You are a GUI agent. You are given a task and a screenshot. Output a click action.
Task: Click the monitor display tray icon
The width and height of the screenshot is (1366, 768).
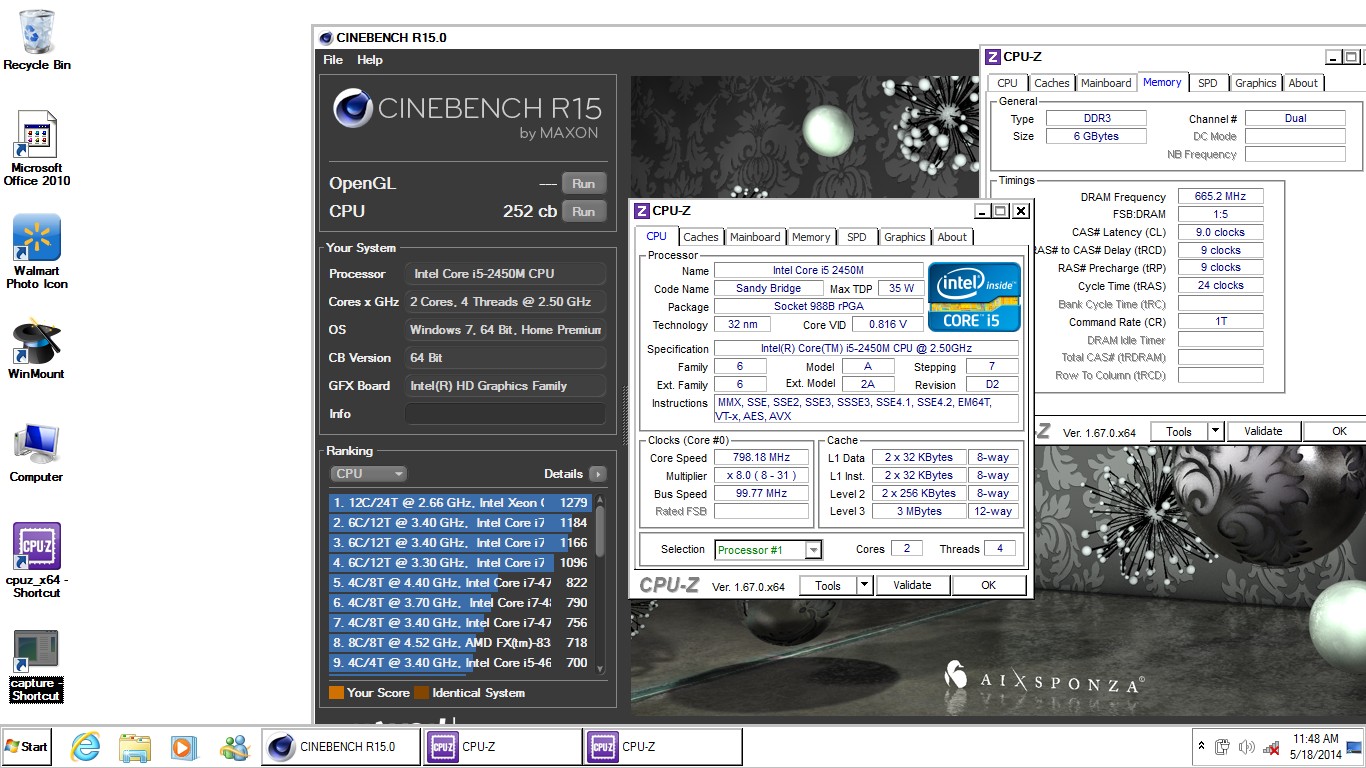(1353, 747)
